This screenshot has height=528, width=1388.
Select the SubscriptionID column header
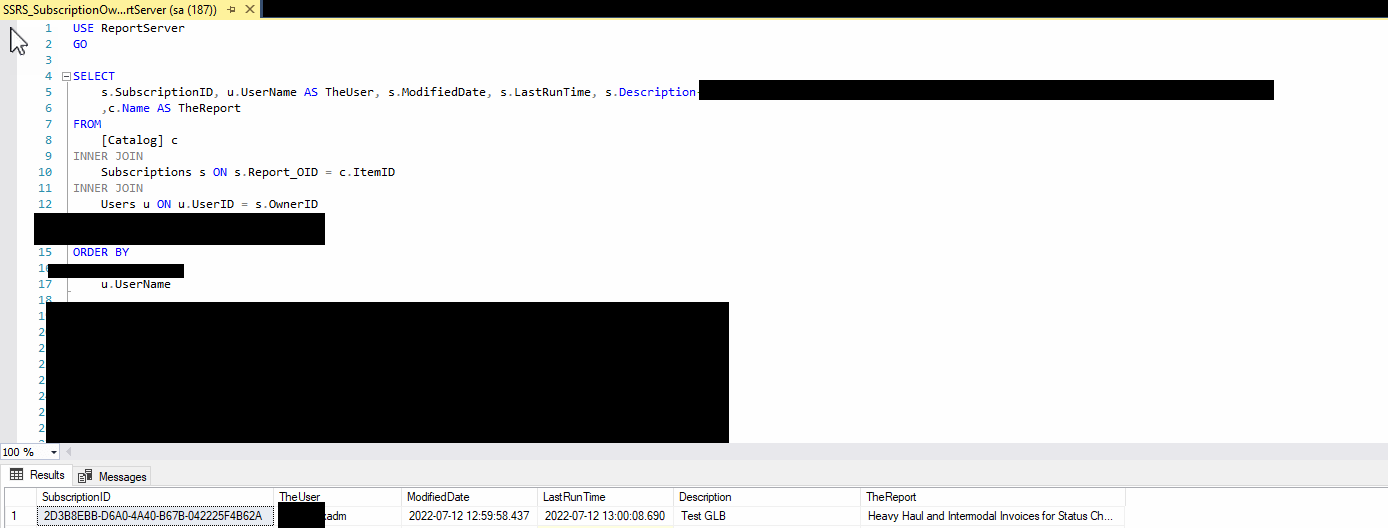tap(155, 497)
